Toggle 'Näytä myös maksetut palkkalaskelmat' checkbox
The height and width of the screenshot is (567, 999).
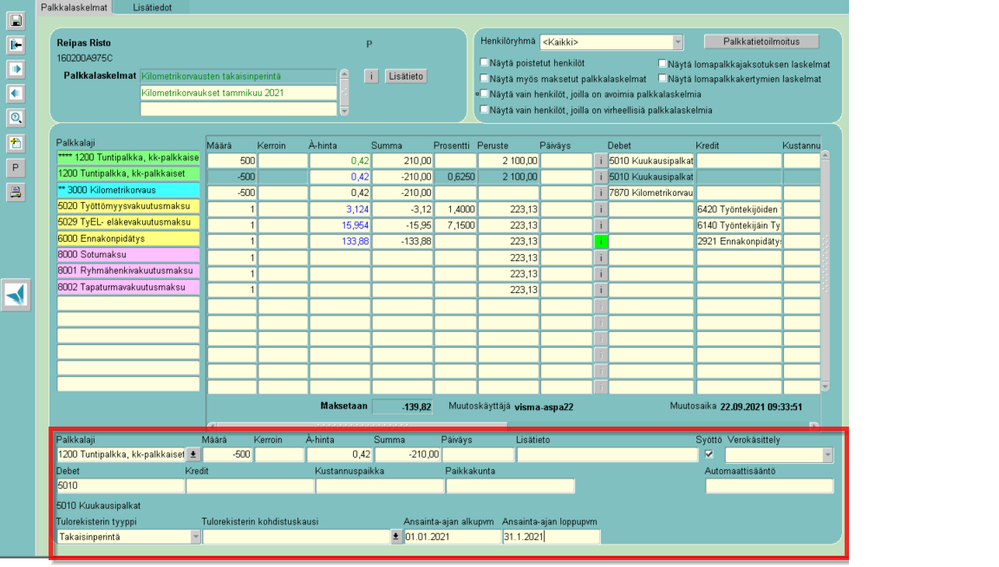coord(485,79)
